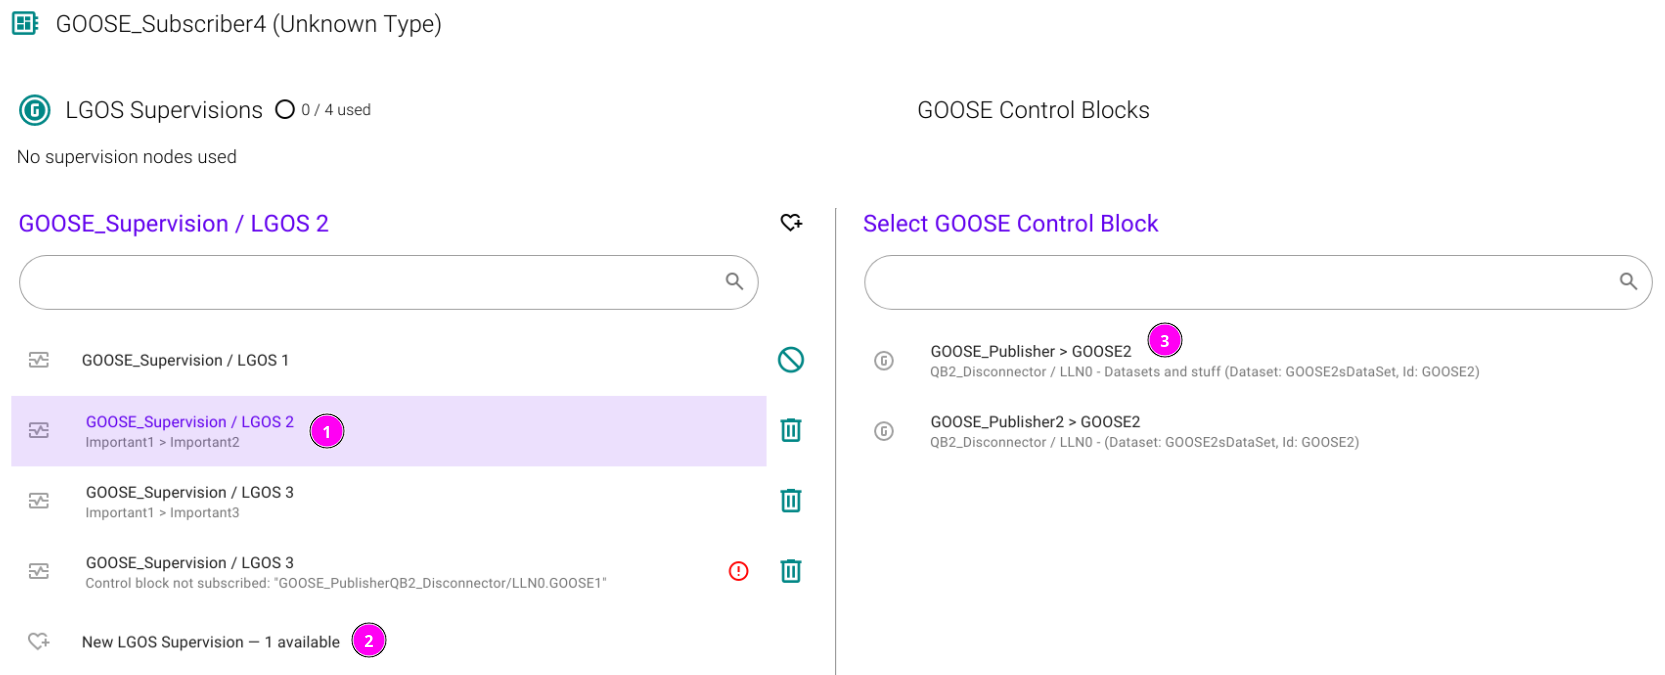
Task: Focus the Select GOOSE Control Block search field
Action: [1258, 282]
